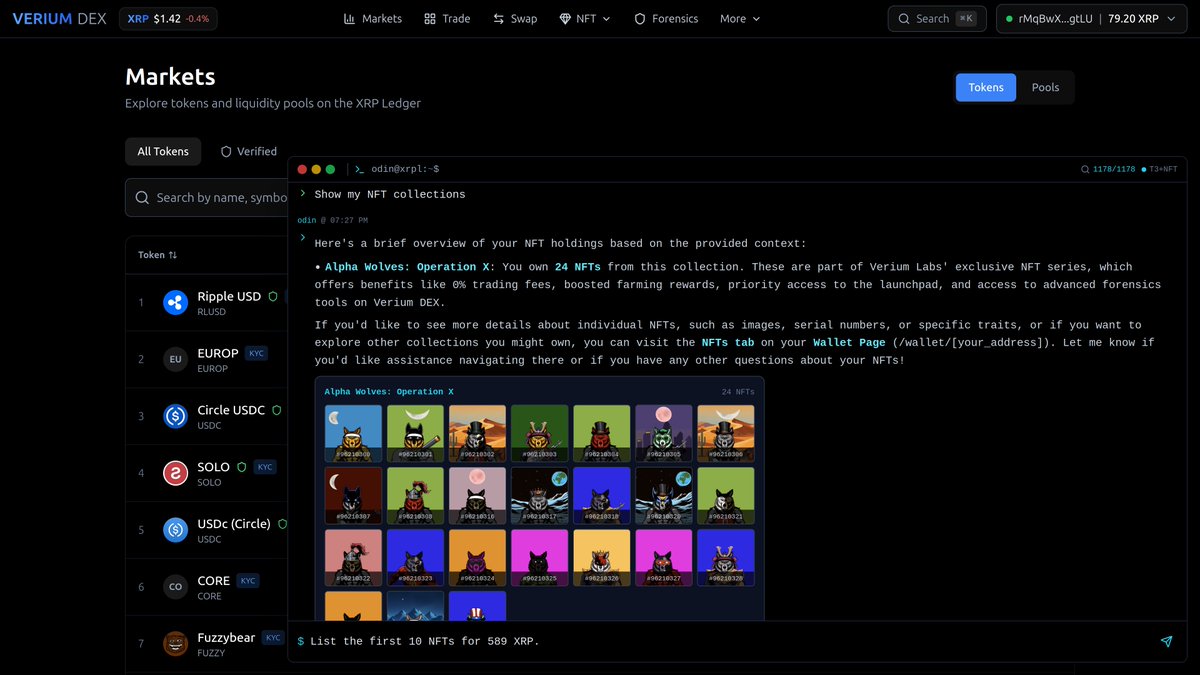Click the Circle USDC token icon
Viewport: 1200px width, 675px height.
click(176, 416)
